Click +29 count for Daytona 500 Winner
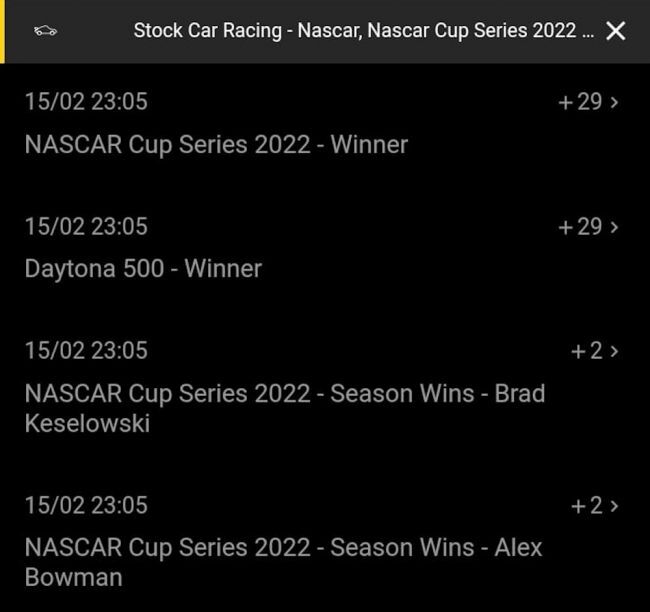The width and height of the screenshot is (650, 612). pyautogui.click(x=580, y=227)
